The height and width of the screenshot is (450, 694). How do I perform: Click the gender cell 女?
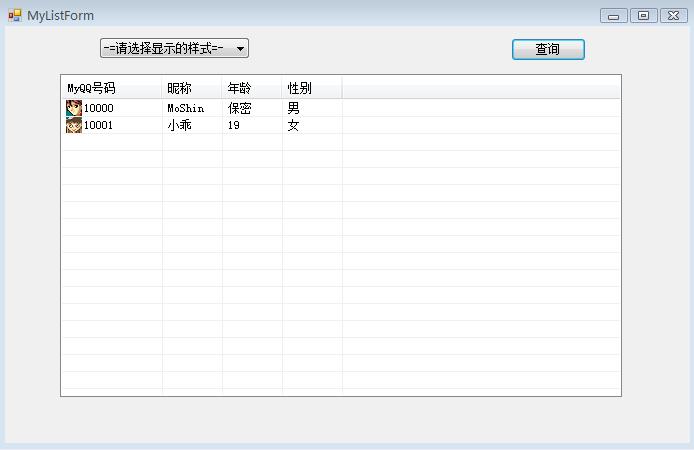[x=293, y=125]
